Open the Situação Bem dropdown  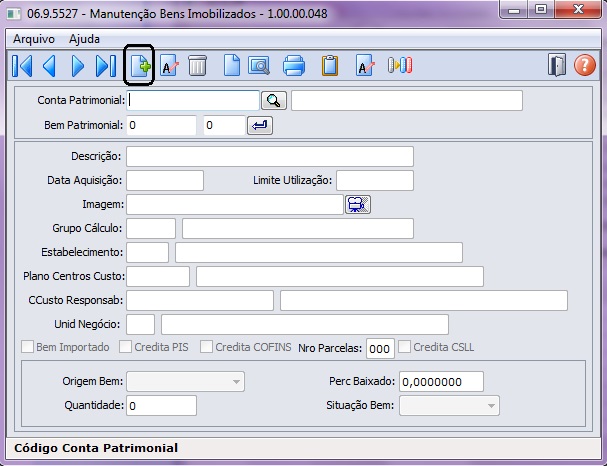449,406
